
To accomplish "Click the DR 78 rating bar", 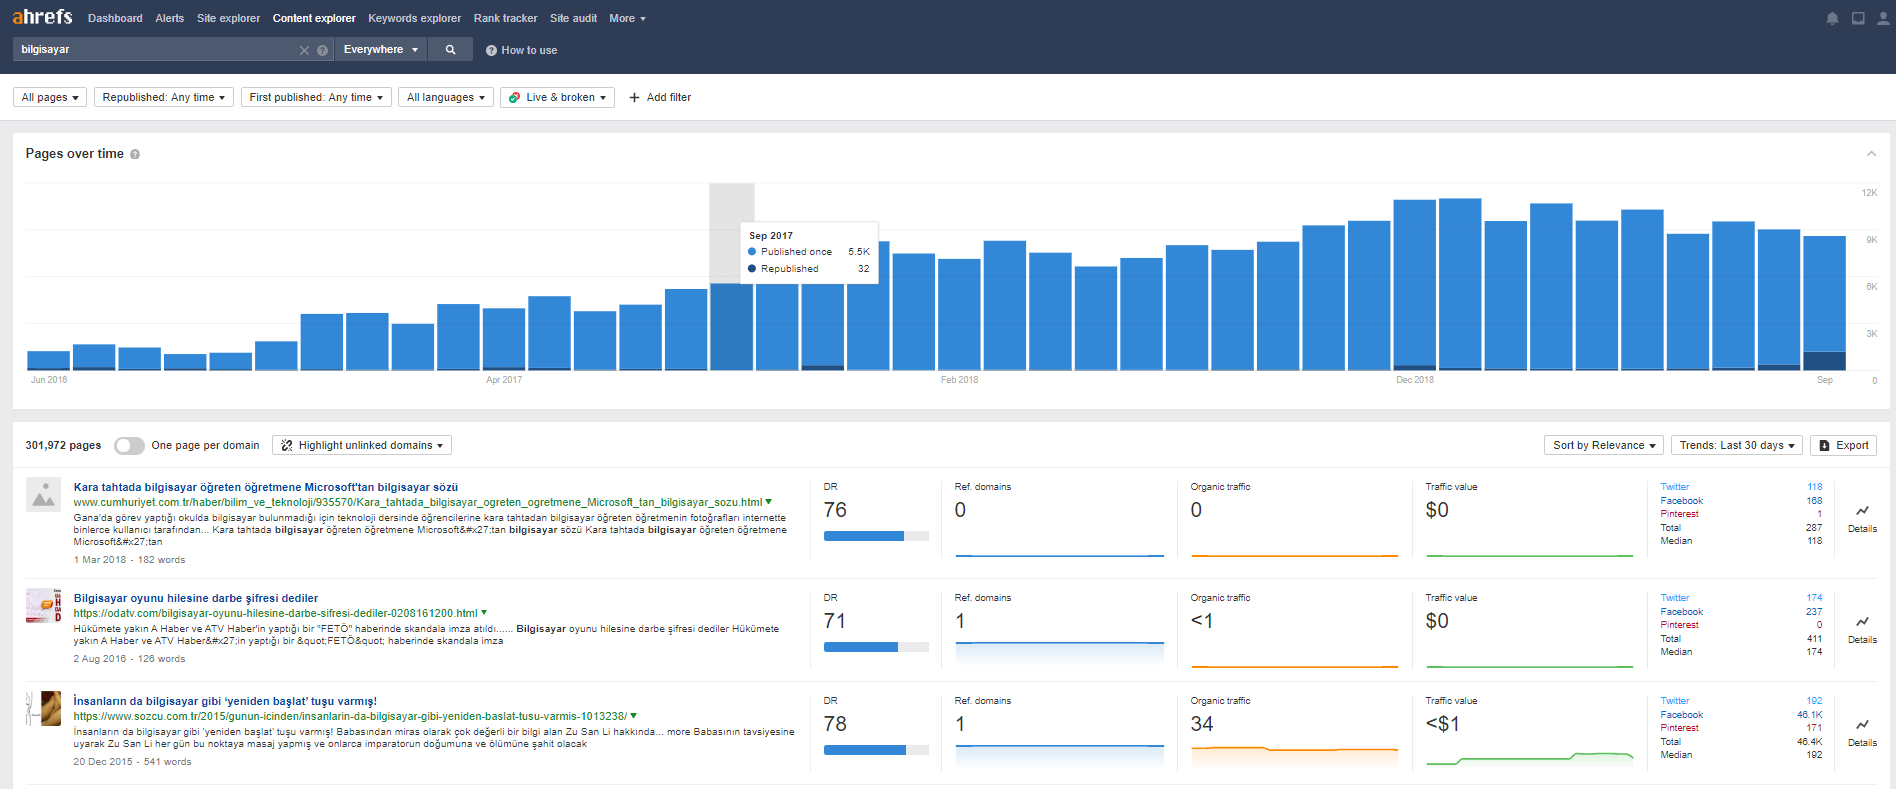I will [876, 750].
